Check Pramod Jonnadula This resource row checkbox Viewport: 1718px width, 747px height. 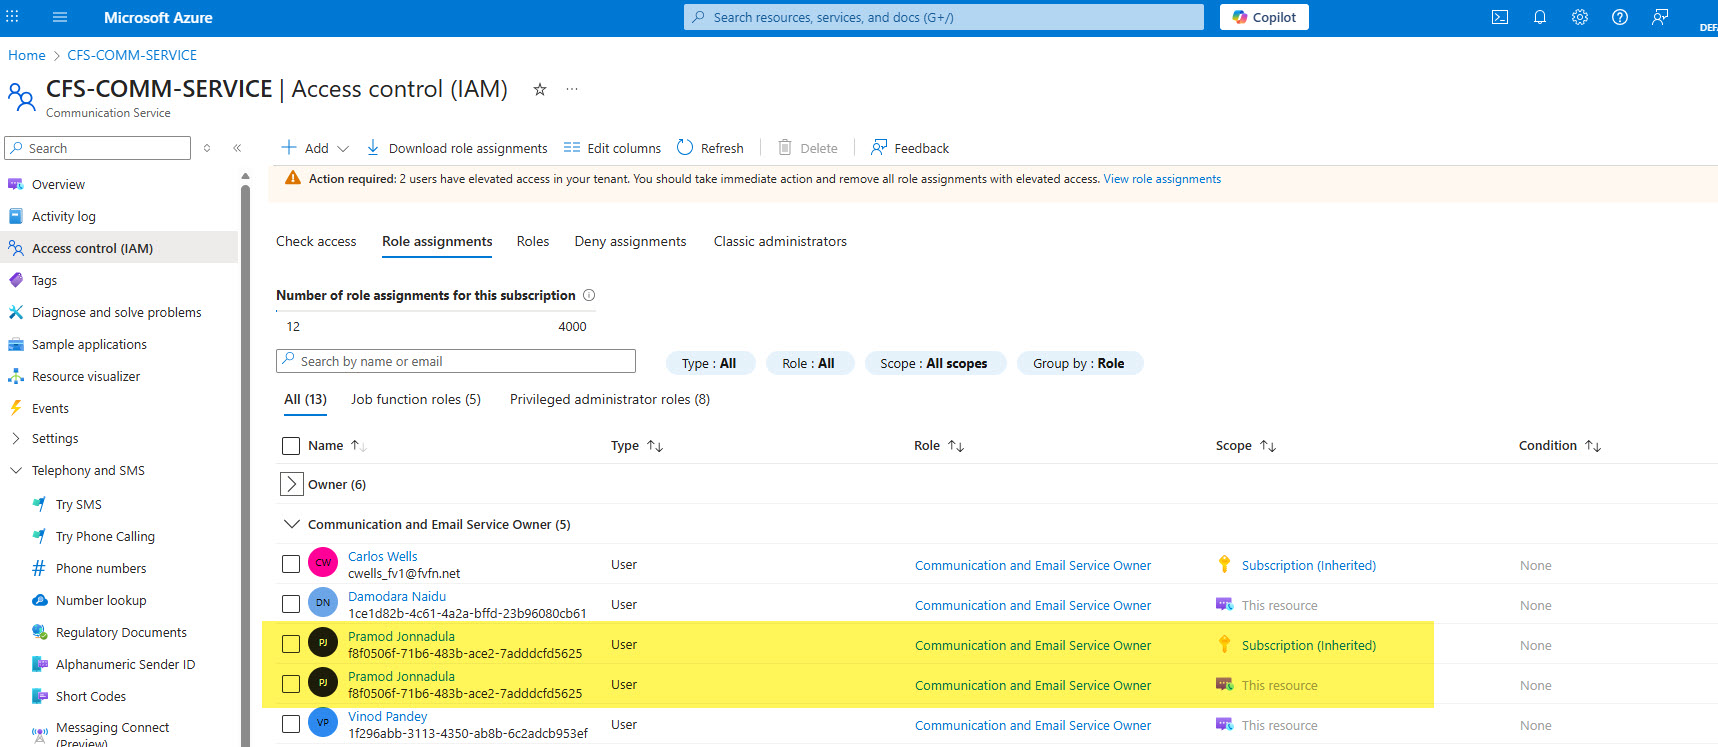(291, 684)
